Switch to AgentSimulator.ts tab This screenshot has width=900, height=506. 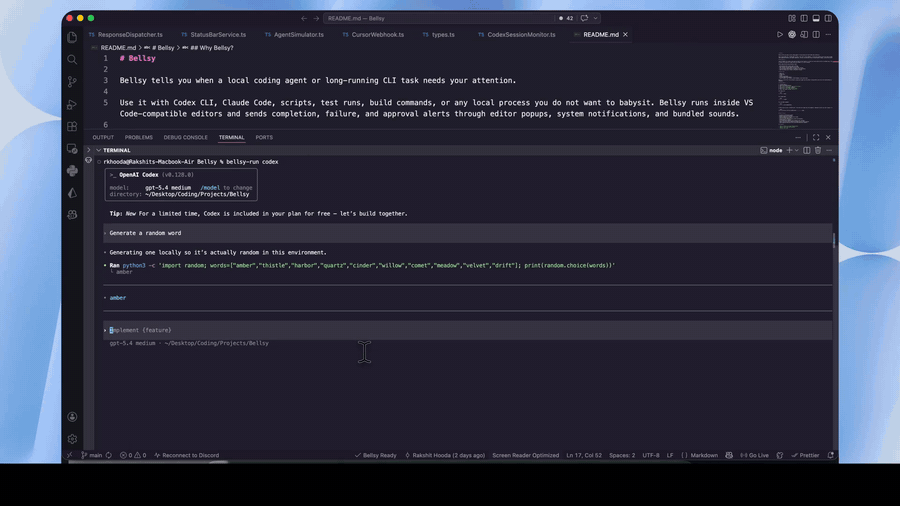[294, 34]
